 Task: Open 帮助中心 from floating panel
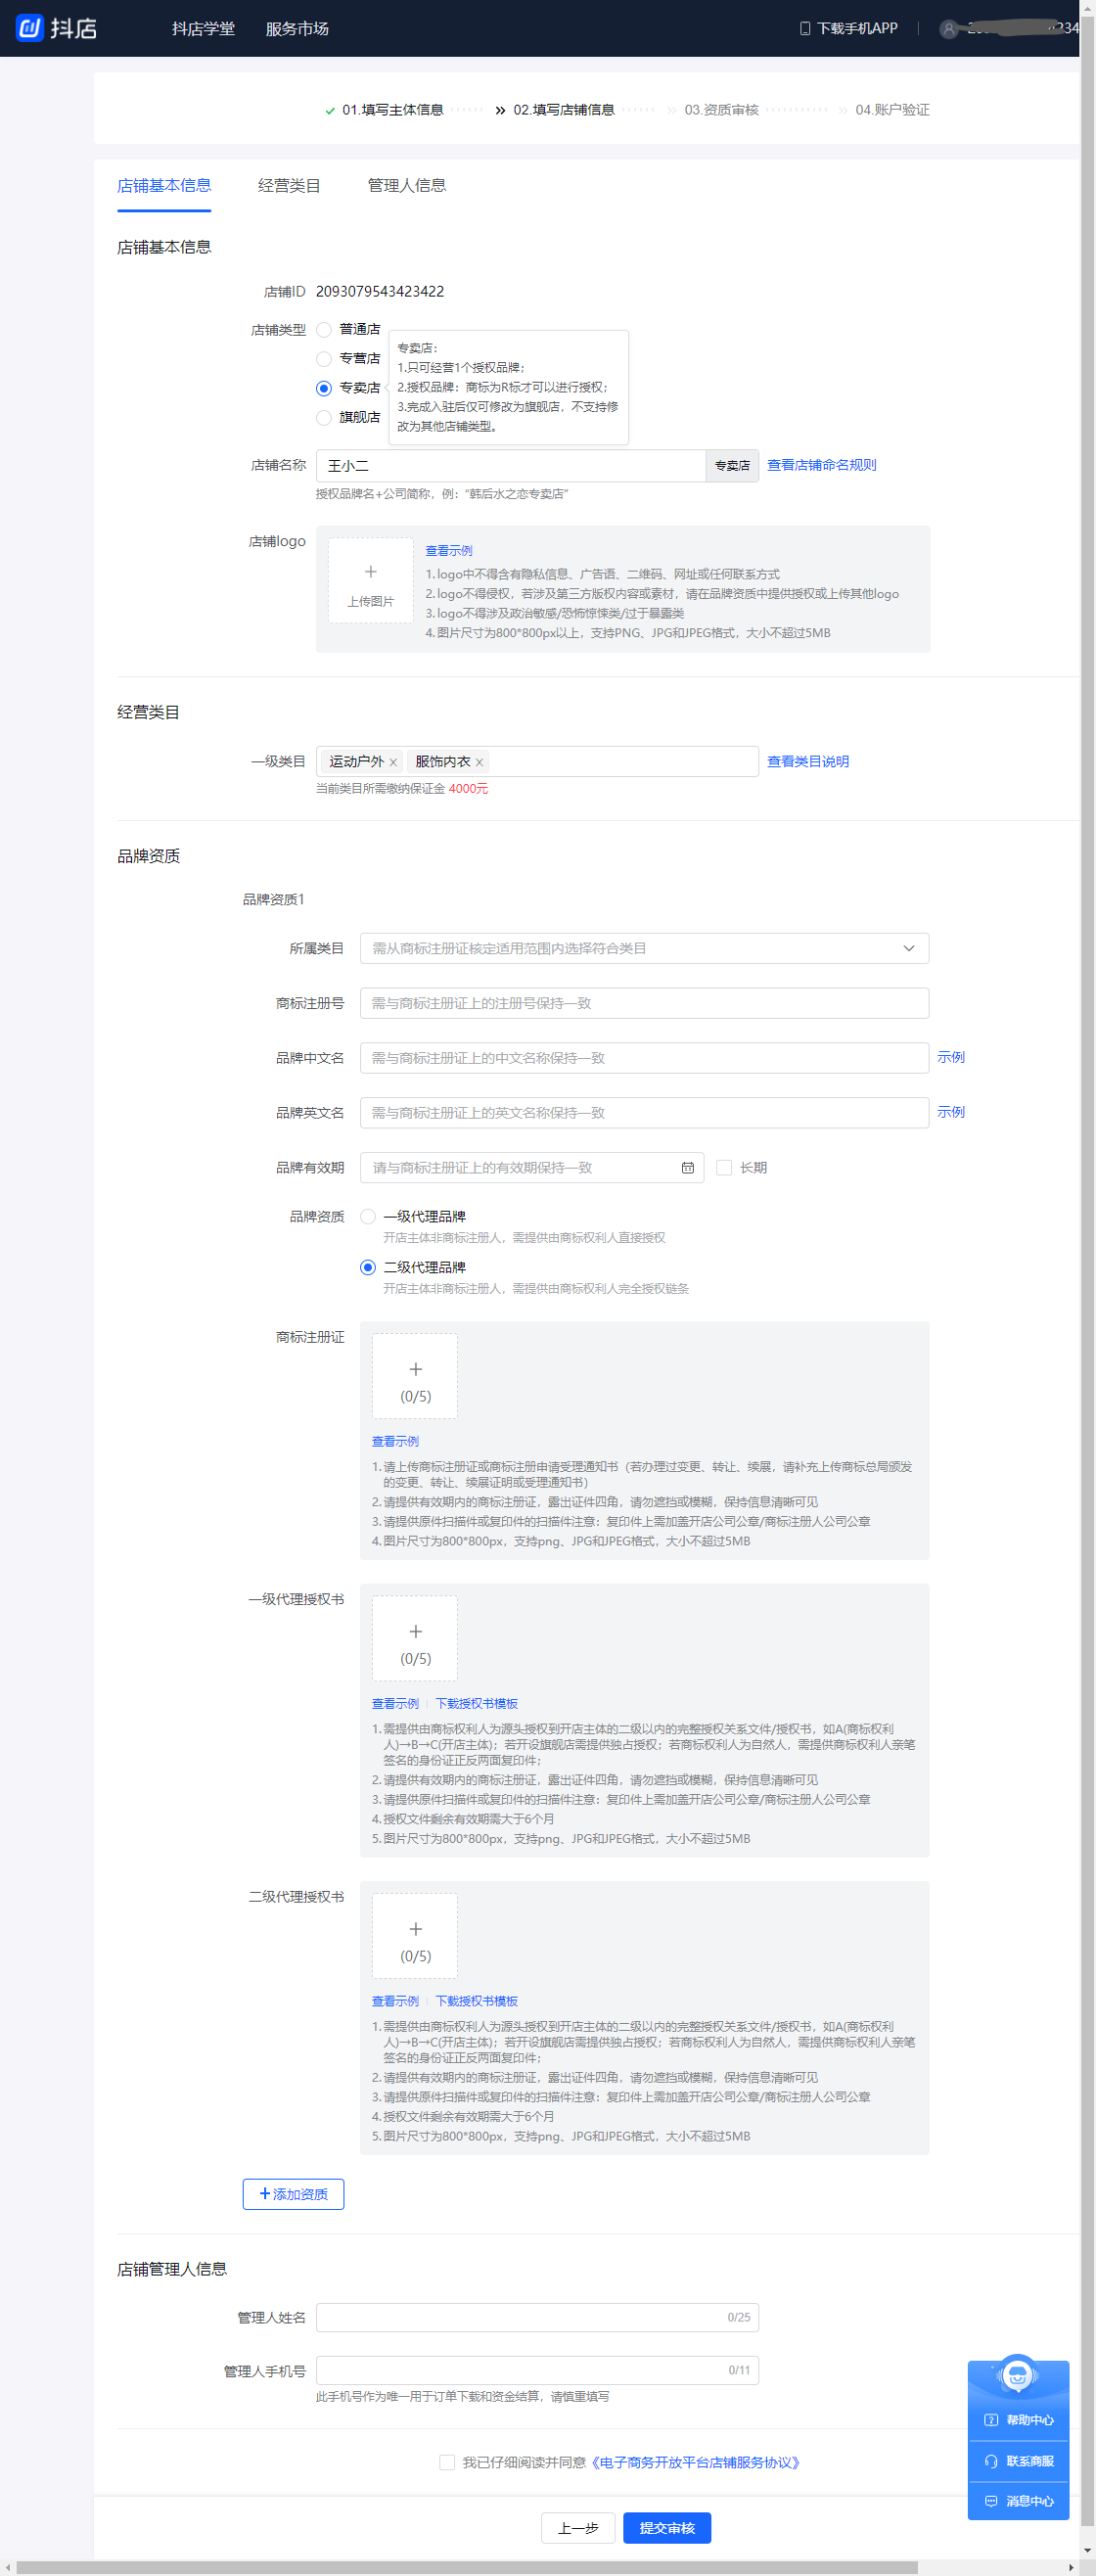pos(1019,2420)
